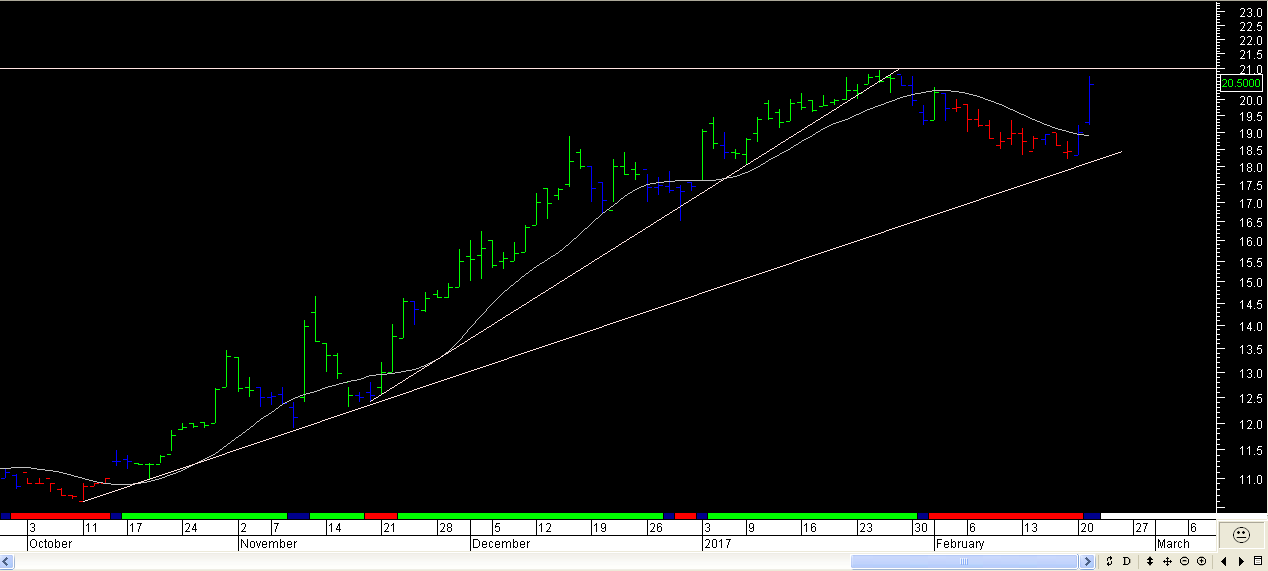Click the zoom in plus icon

point(1201,561)
